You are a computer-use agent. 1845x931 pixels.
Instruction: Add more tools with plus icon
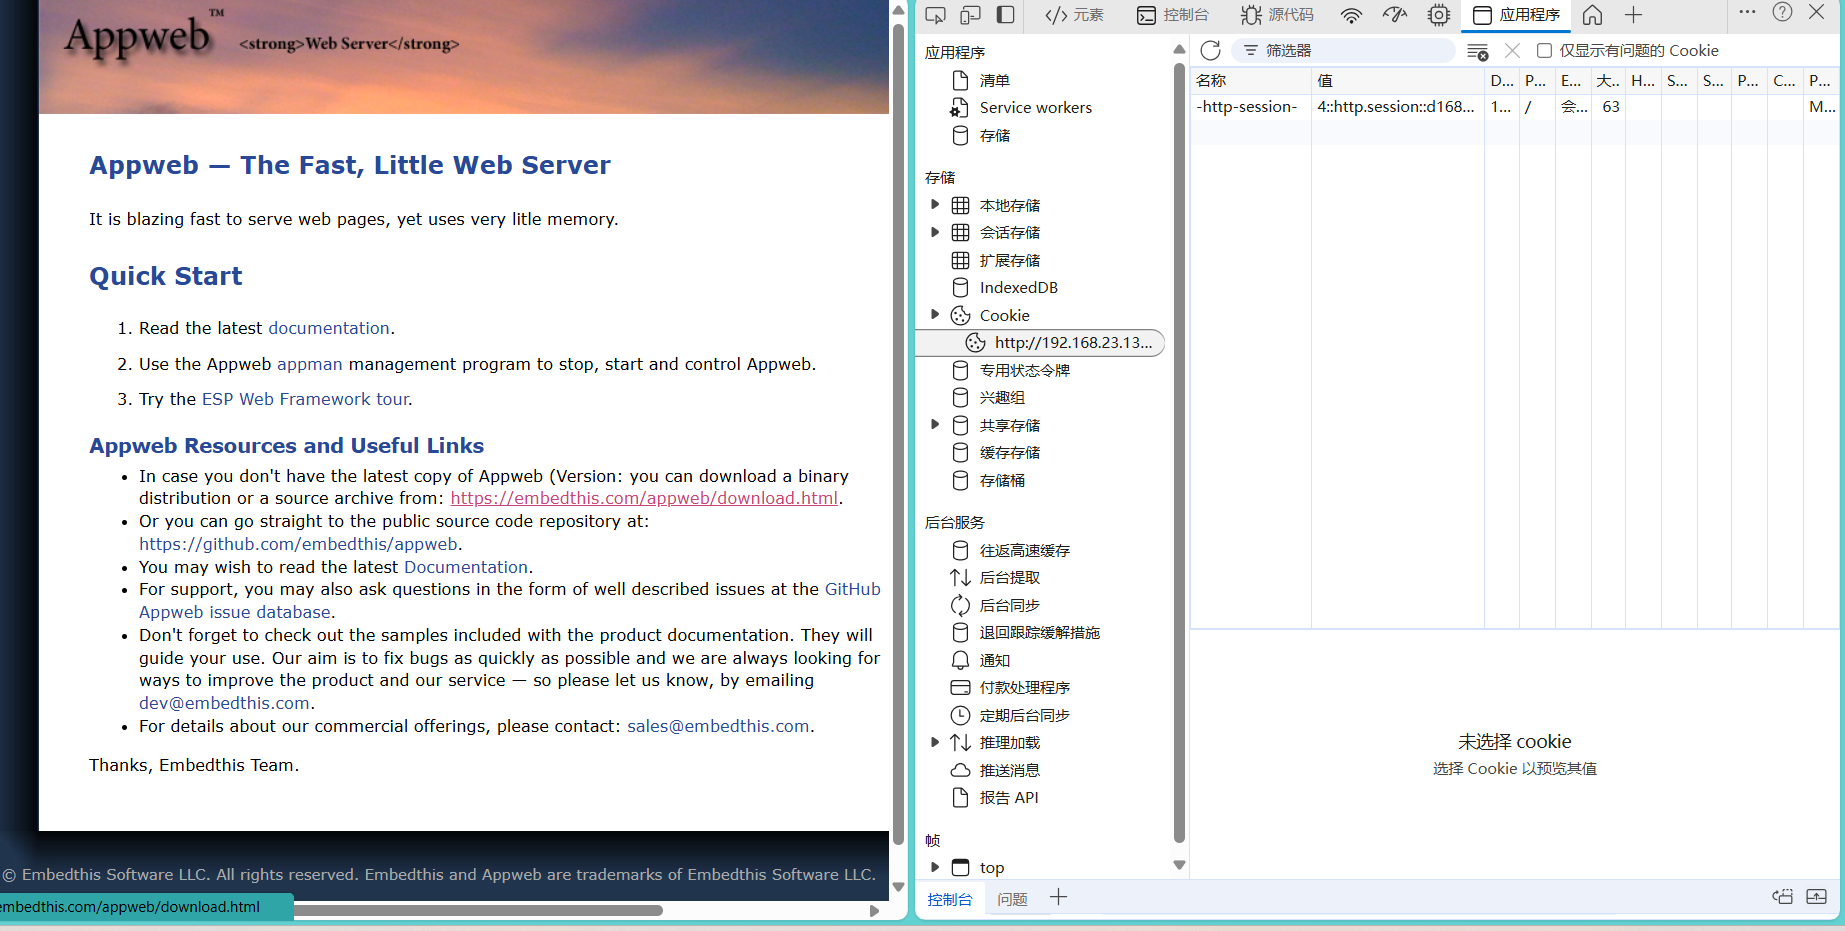[x=1634, y=15]
